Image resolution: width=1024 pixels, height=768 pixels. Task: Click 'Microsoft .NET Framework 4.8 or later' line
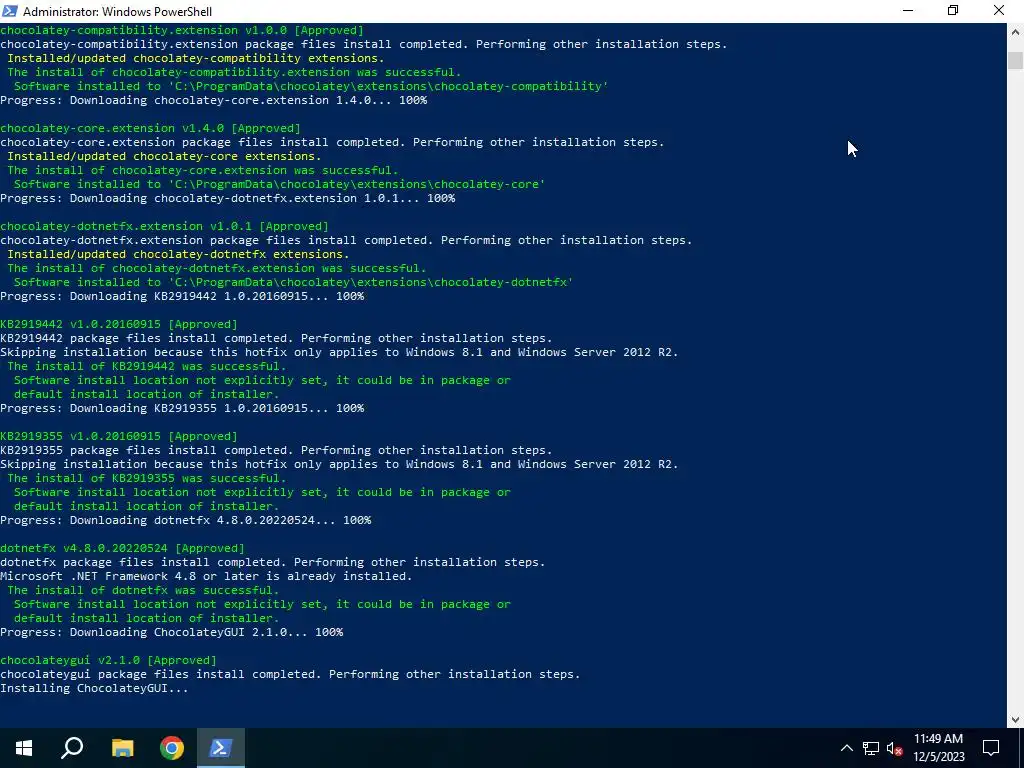point(206,576)
